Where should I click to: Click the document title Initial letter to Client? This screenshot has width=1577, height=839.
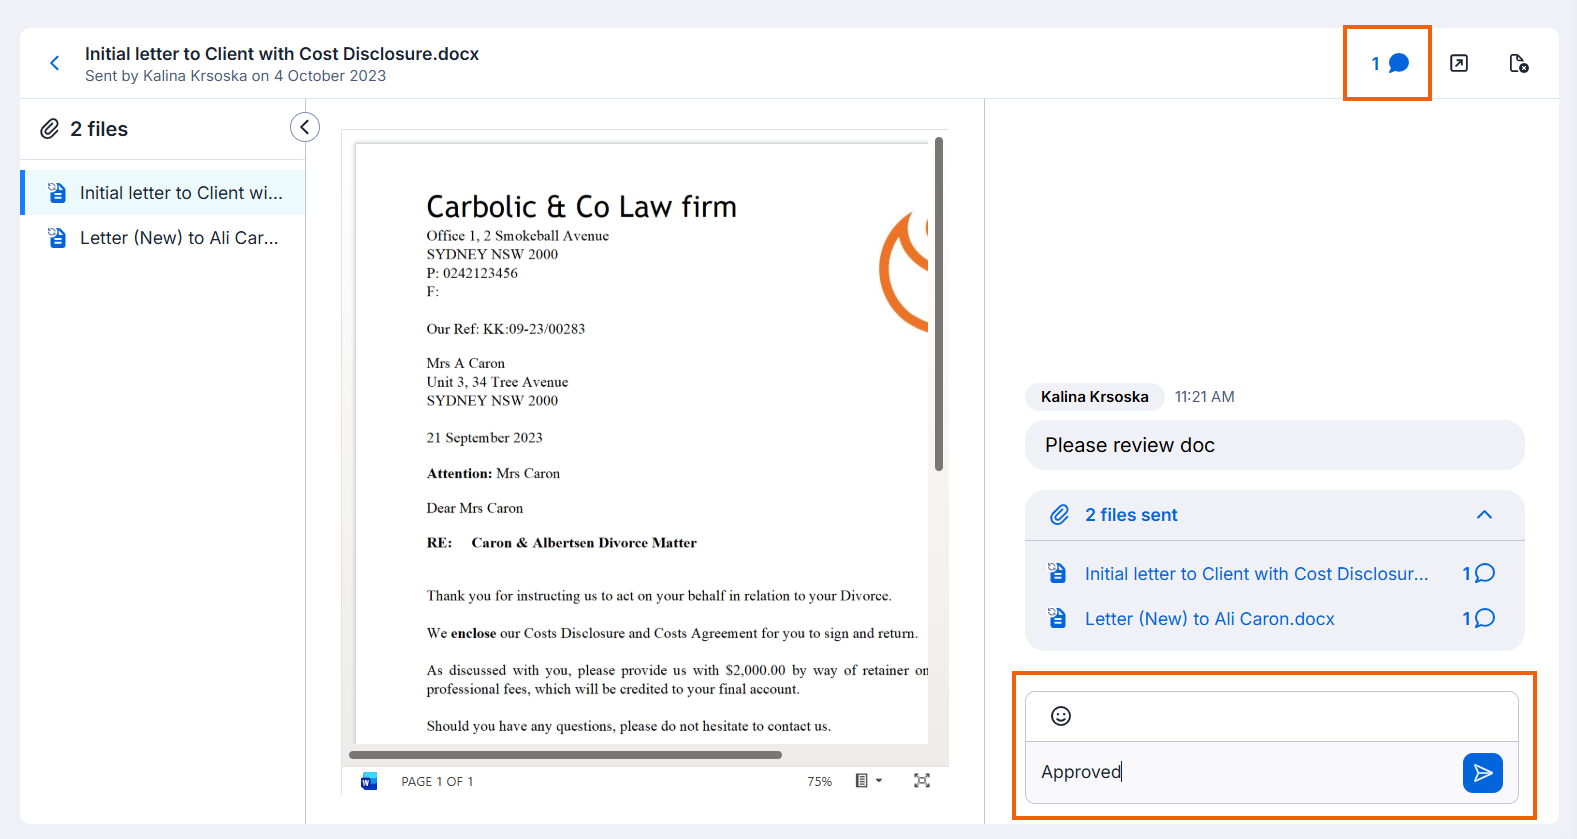[x=282, y=54]
